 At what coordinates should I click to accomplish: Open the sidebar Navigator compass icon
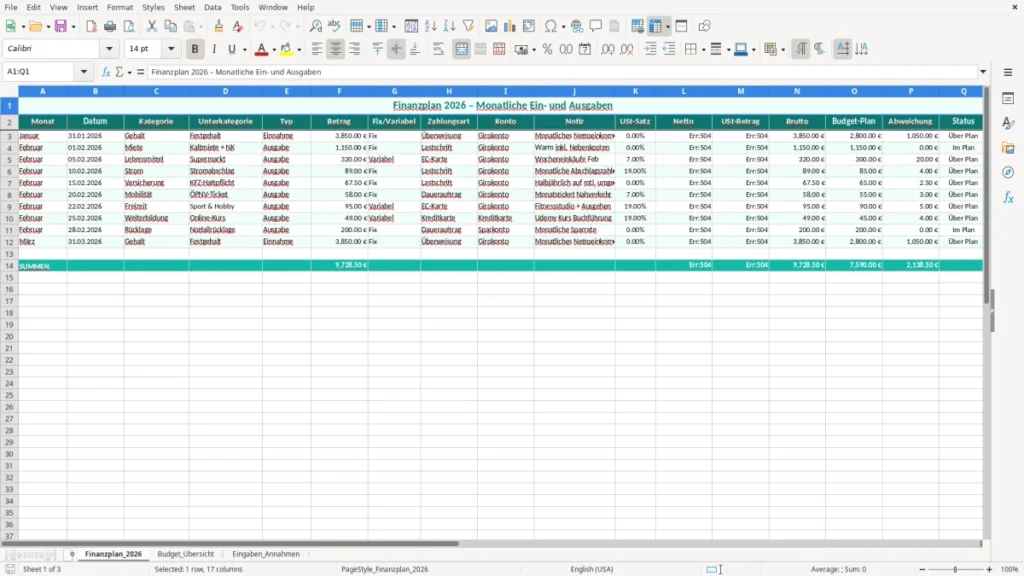click(1008, 172)
